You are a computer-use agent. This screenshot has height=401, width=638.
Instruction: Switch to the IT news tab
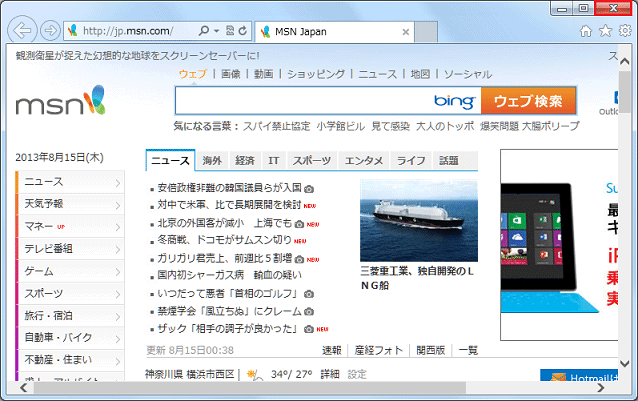274,161
